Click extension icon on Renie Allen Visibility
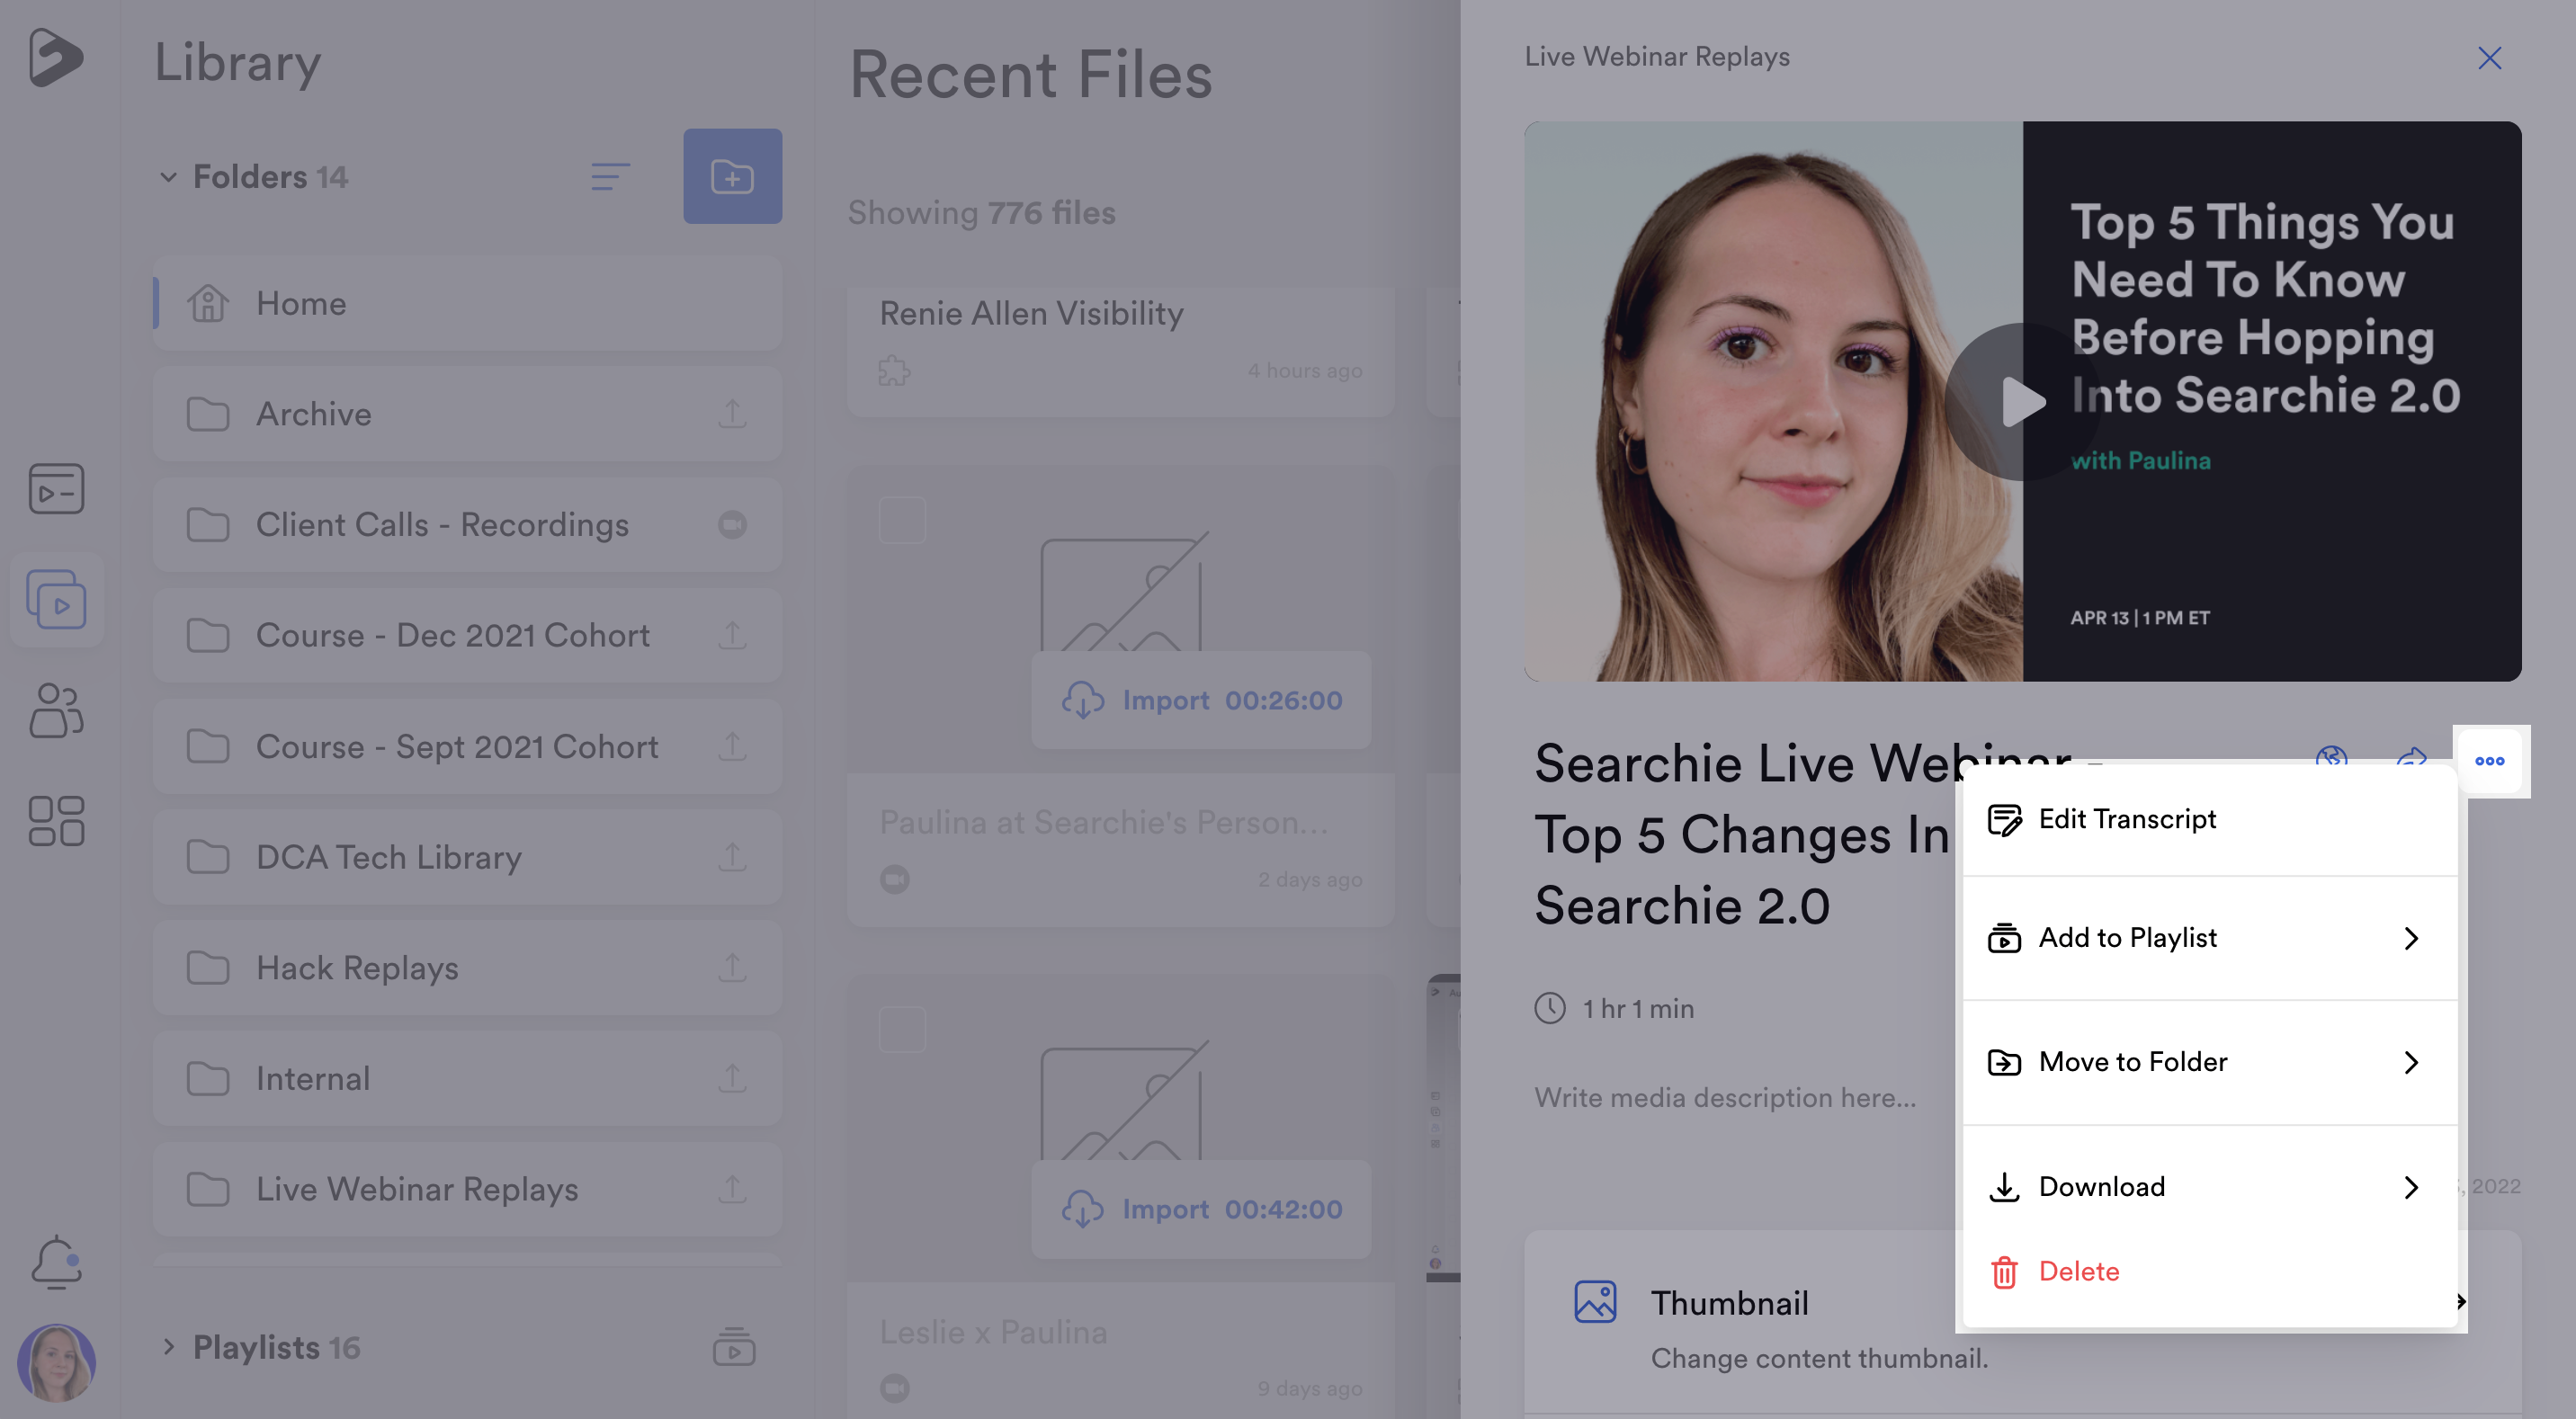The width and height of the screenshot is (2576, 1419). tap(894, 370)
